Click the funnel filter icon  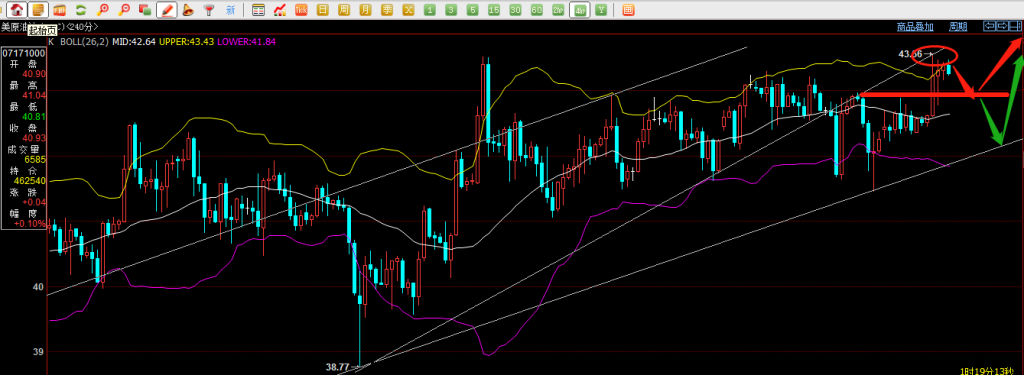point(209,9)
